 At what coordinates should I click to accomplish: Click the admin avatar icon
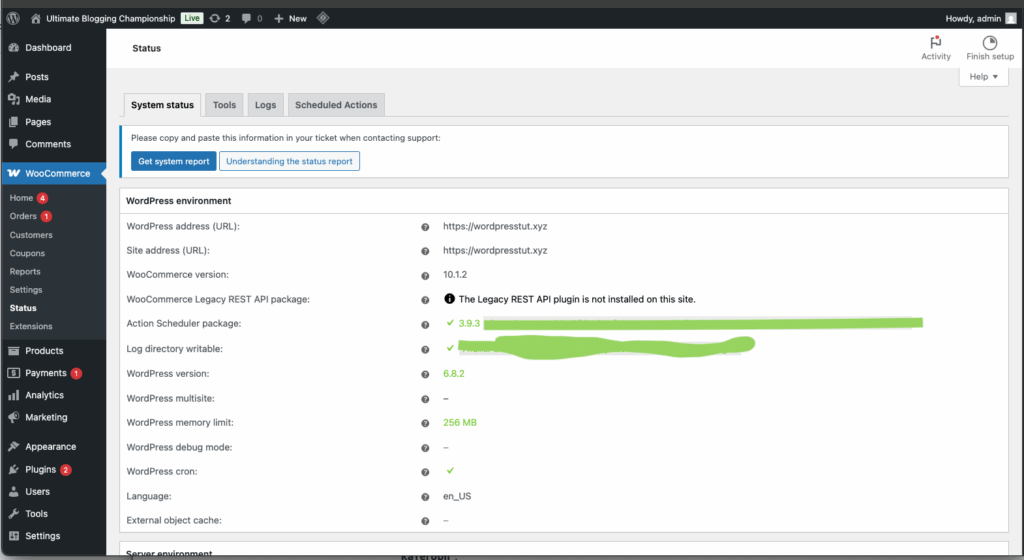click(x=1011, y=18)
